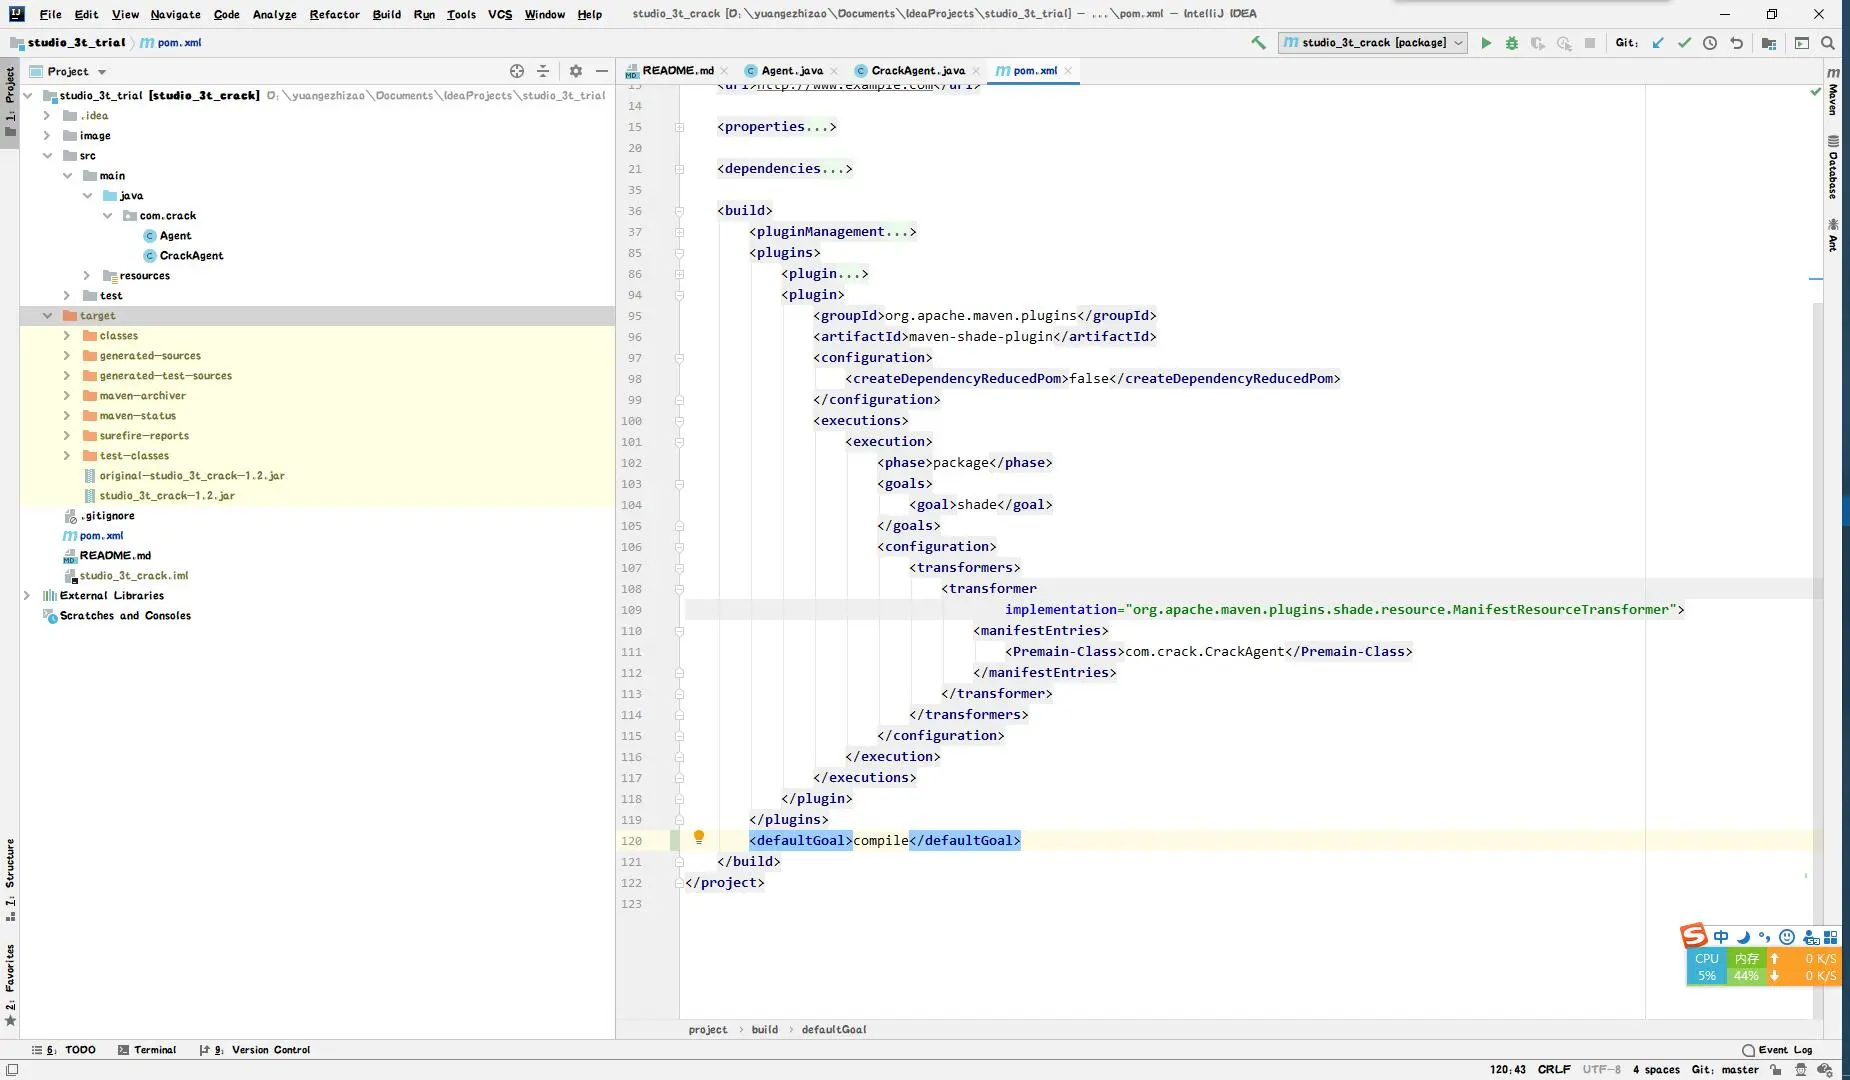This screenshot has width=1850, height=1080.
Task: Unfold <pluginManagement...> on line 37
Action: coord(679,232)
